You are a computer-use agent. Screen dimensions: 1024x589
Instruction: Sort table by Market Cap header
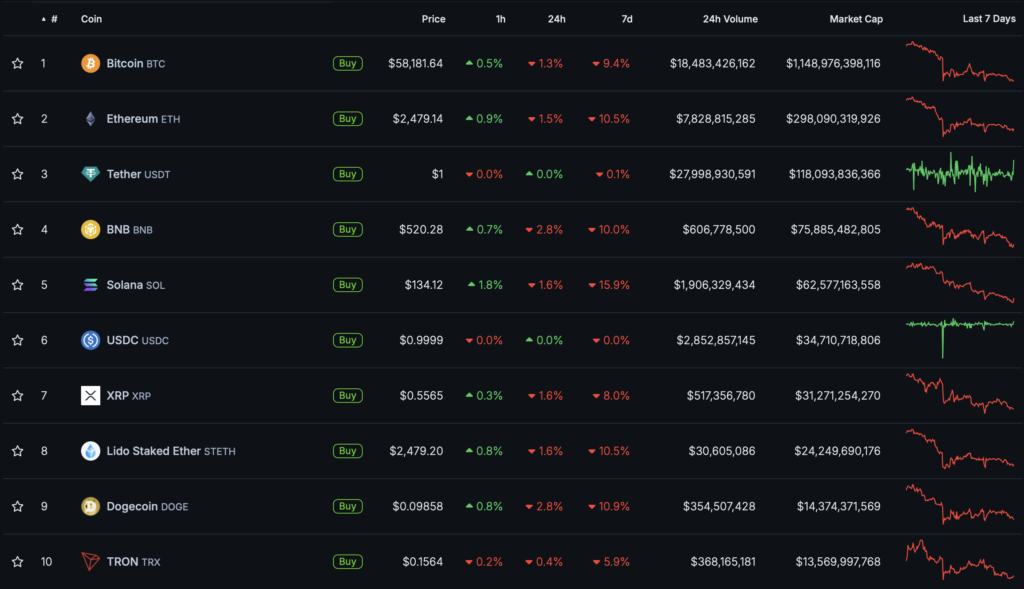[x=855, y=19]
